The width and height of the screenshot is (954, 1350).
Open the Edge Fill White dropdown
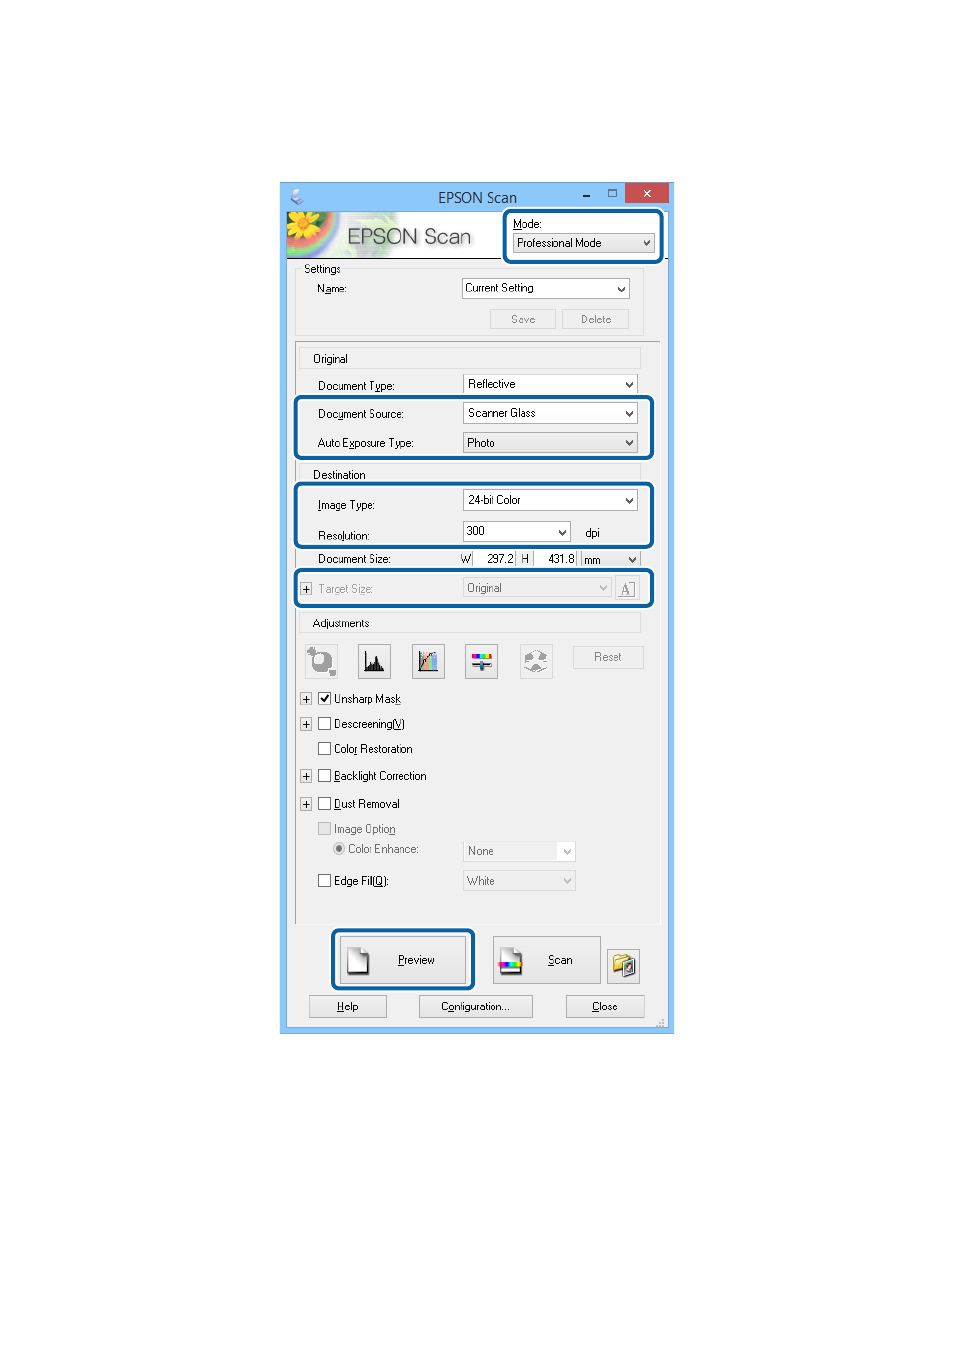pos(520,881)
